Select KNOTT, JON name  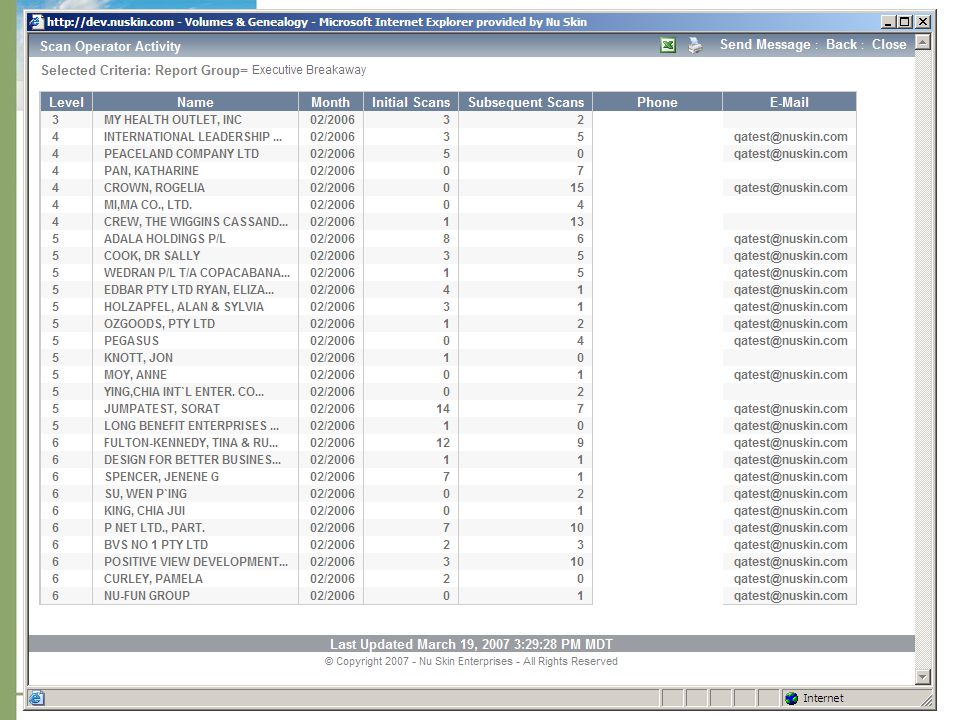pyautogui.click(x=138, y=358)
